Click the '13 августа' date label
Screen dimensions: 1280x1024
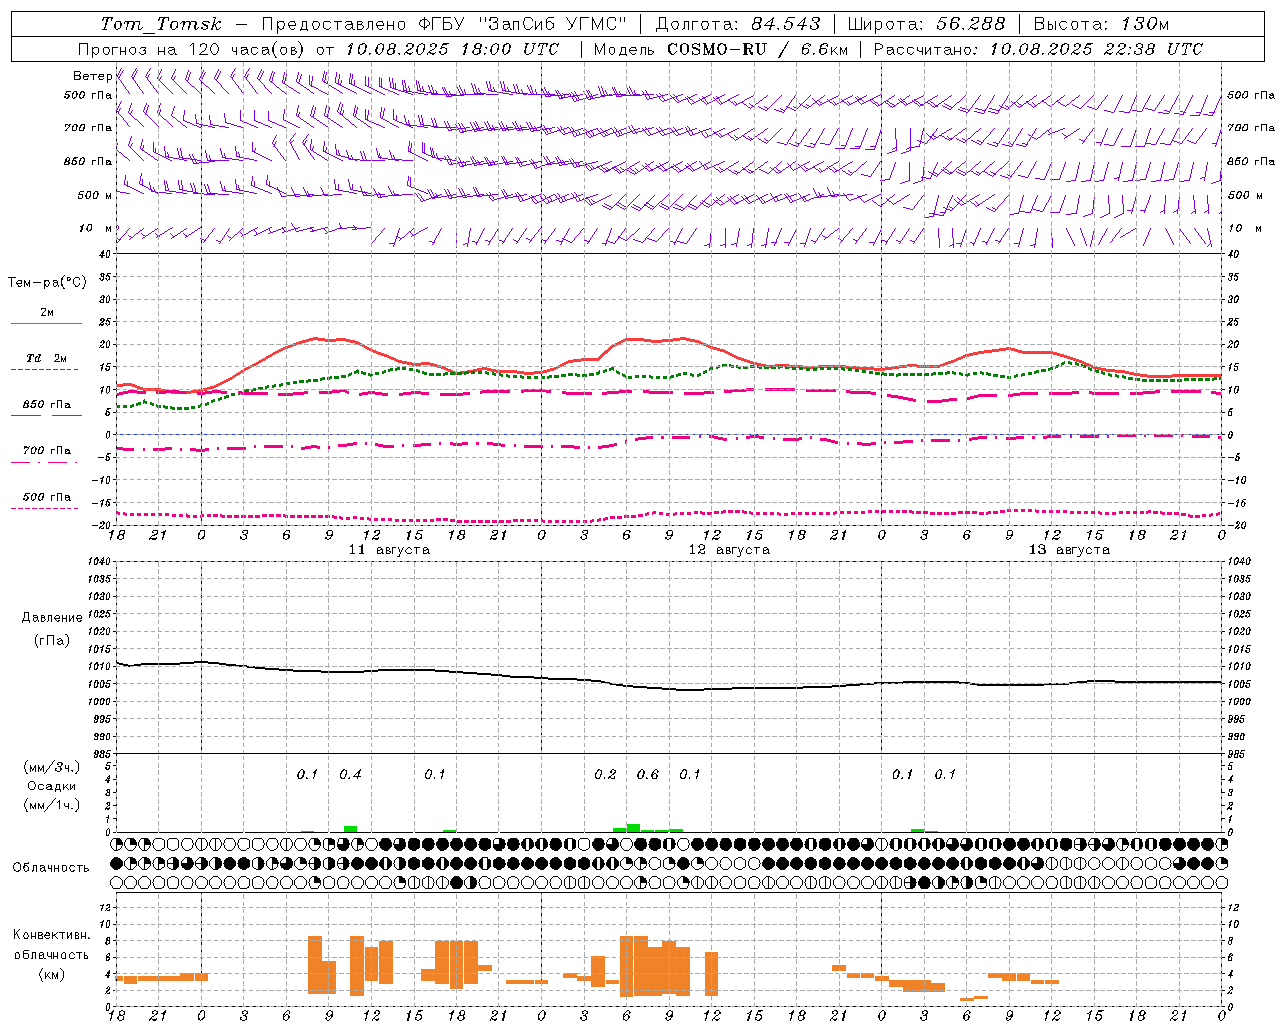tap(1069, 550)
